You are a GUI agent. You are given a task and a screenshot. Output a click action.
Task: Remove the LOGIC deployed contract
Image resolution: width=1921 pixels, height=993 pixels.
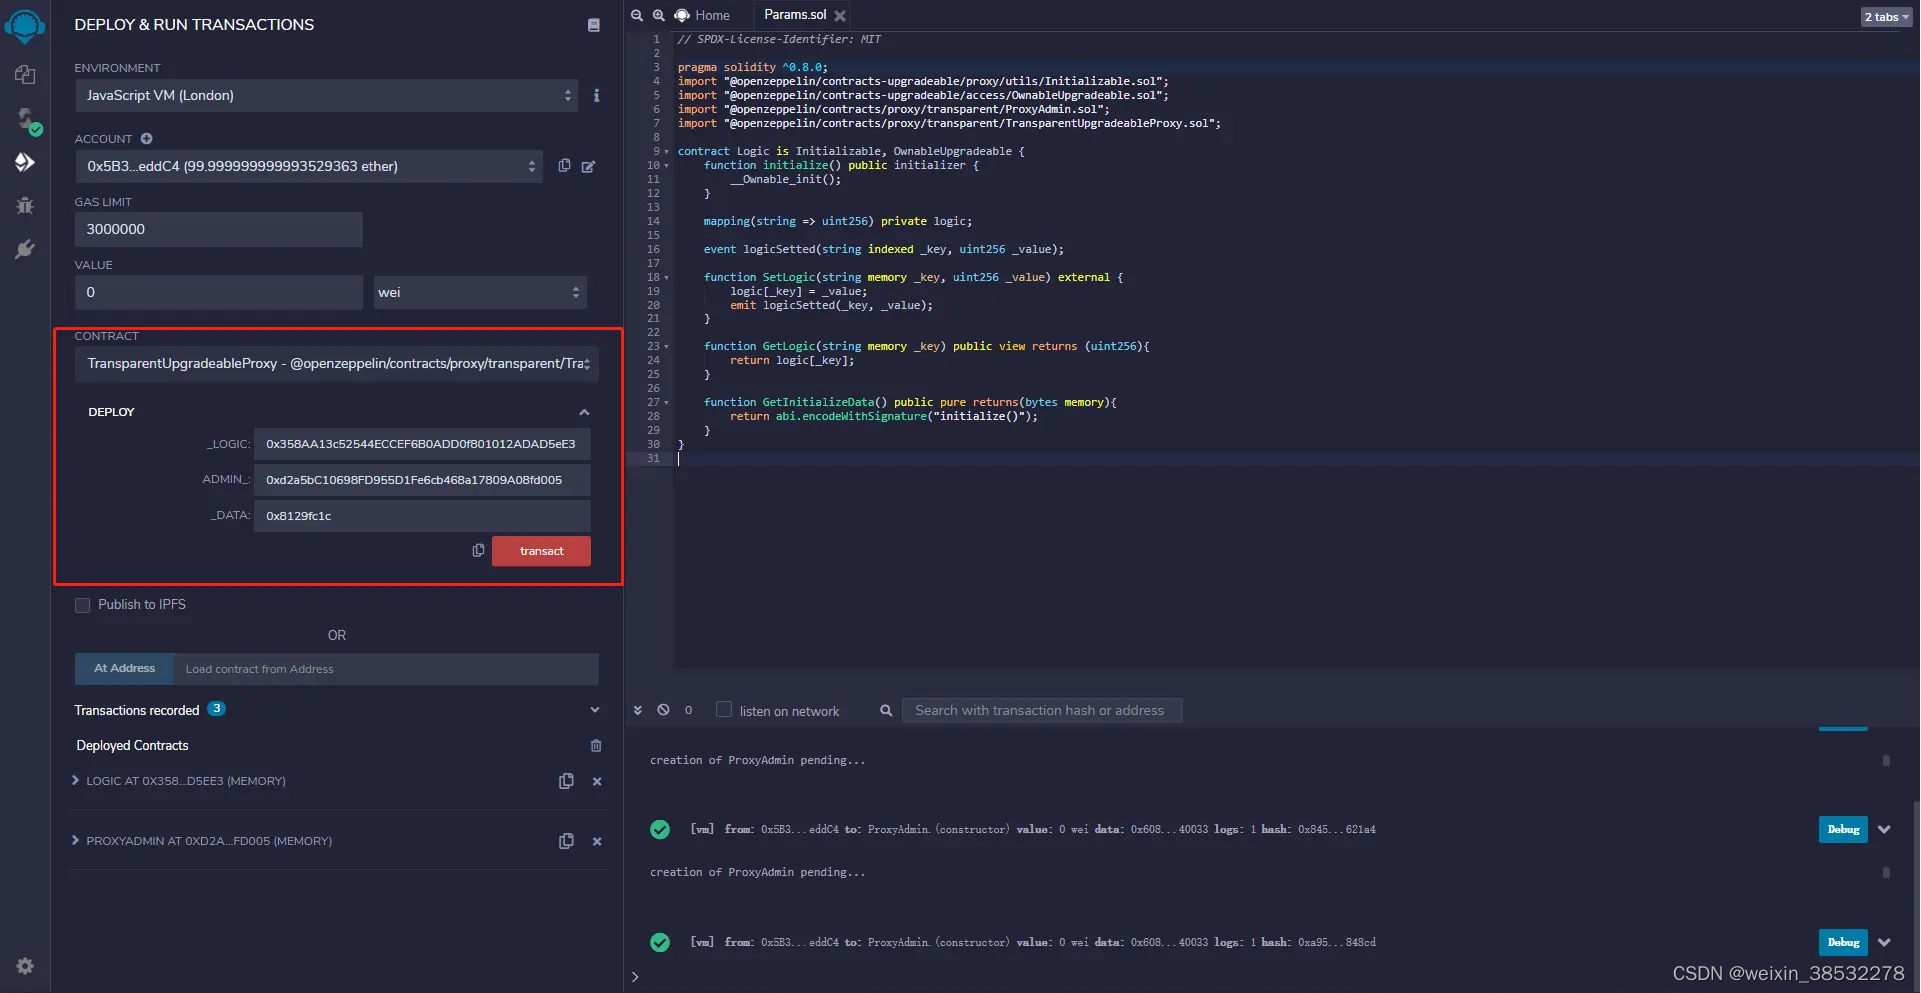pos(597,782)
